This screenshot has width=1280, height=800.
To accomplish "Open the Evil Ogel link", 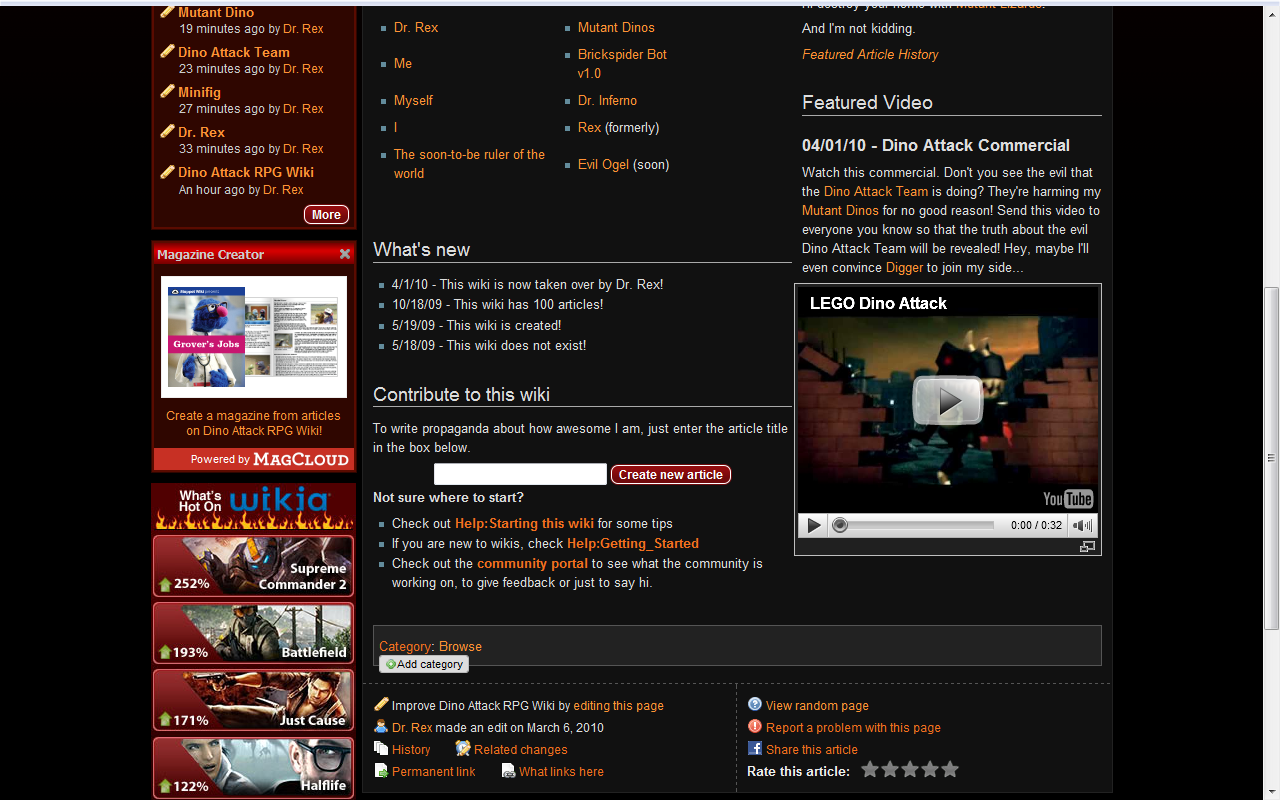I will pyautogui.click(x=603, y=164).
